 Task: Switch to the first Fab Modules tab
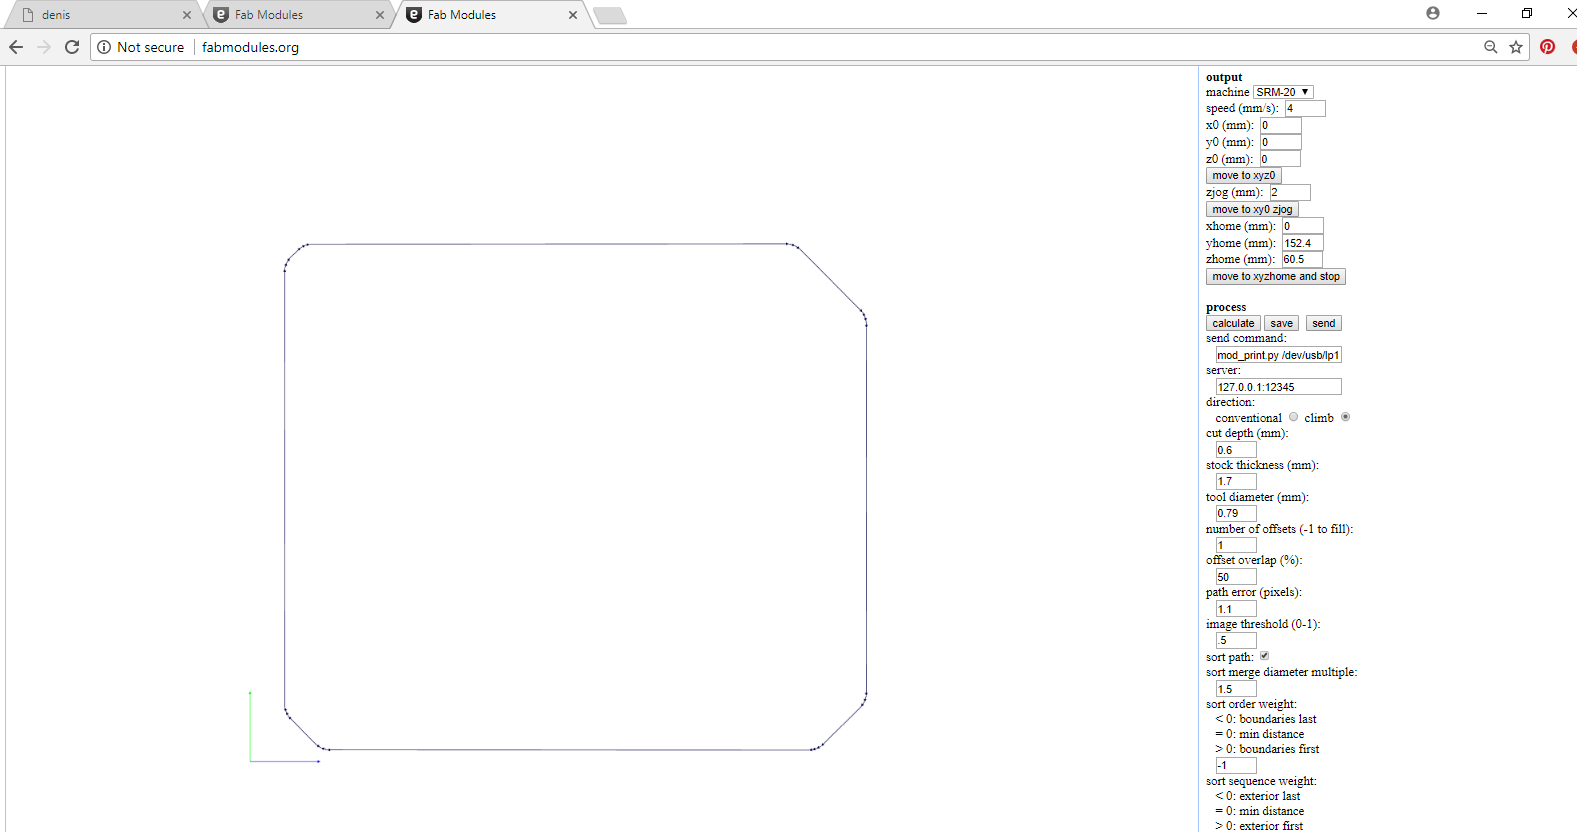(x=300, y=15)
